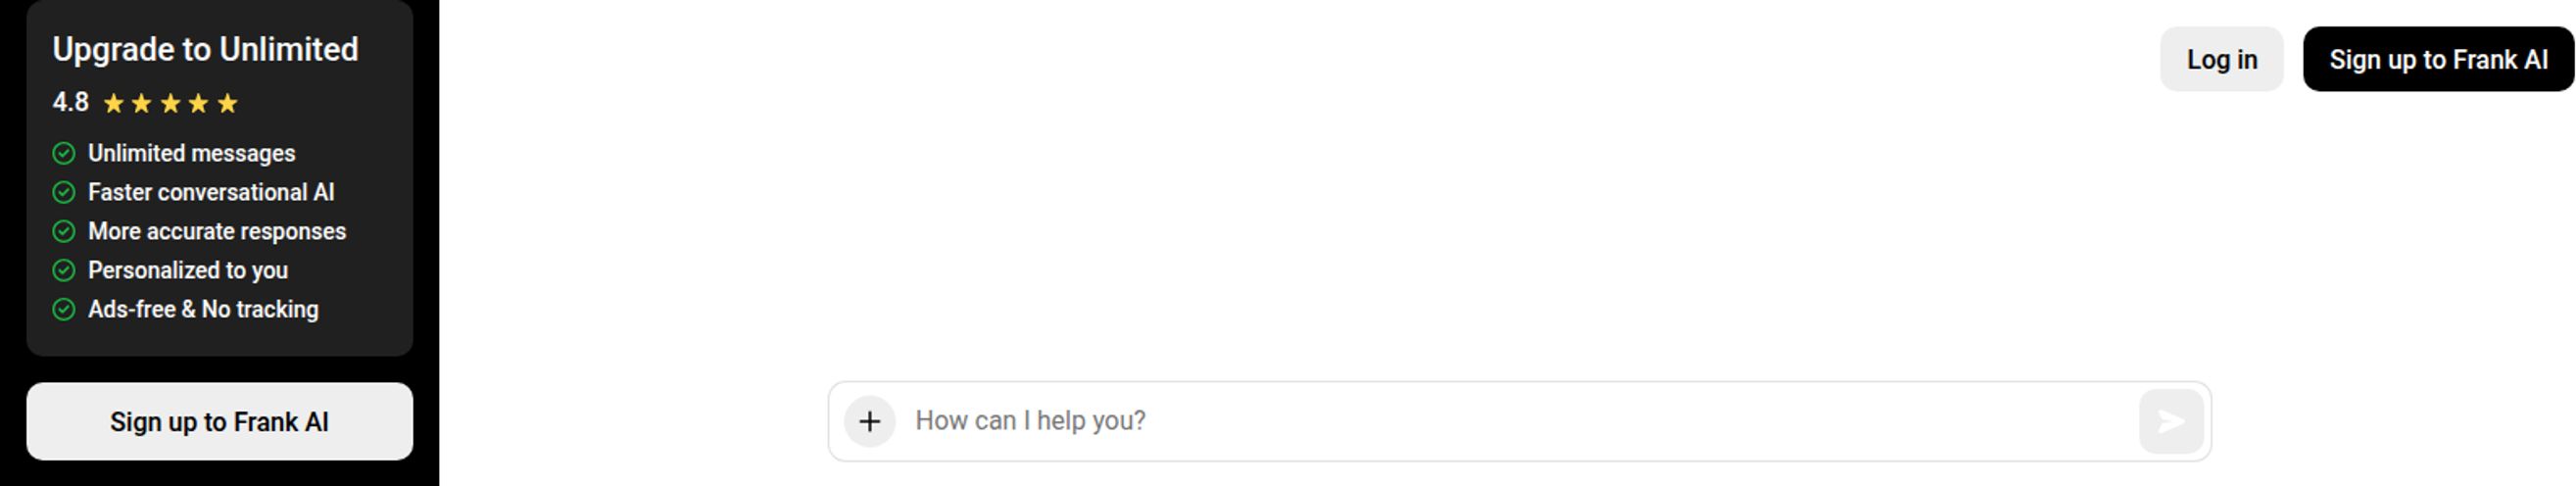Viewport: 2576px width, 486px height.
Task: Click the black Sign up to Frank AI button
Action: pyautogui.click(x=2438, y=59)
